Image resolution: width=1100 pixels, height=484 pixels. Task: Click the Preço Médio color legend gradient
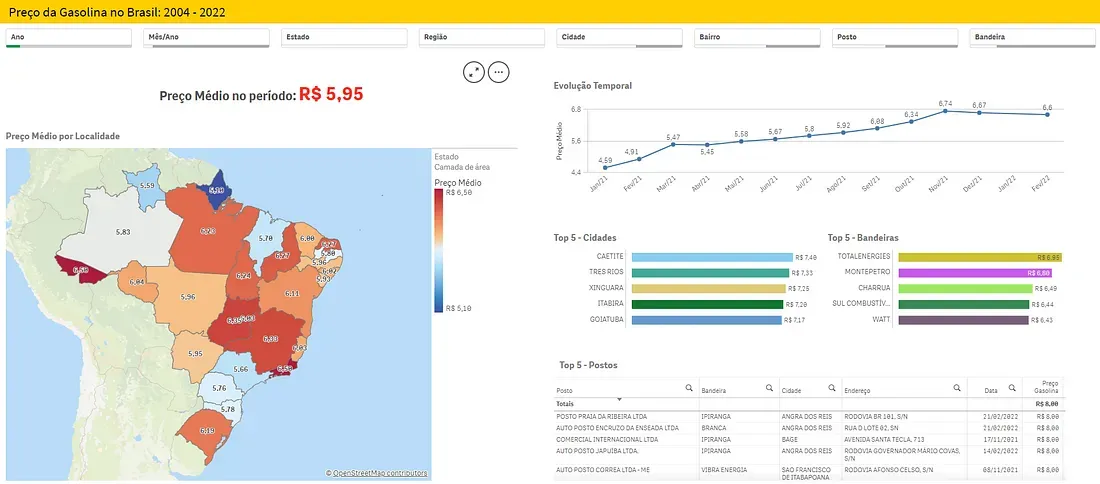439,250
